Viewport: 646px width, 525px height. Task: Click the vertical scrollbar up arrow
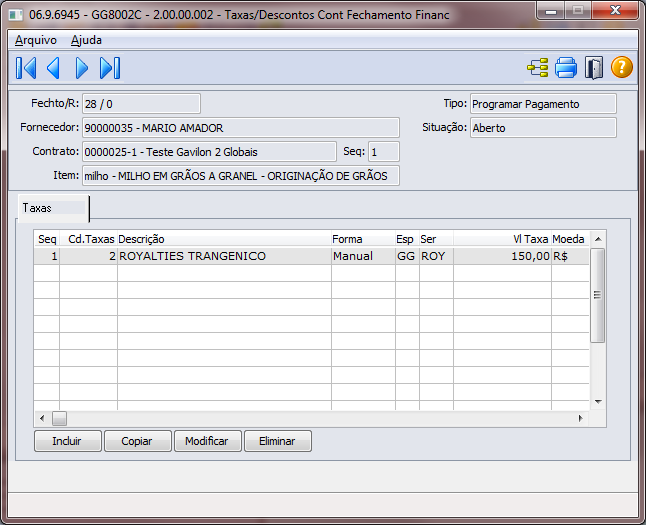598,239
